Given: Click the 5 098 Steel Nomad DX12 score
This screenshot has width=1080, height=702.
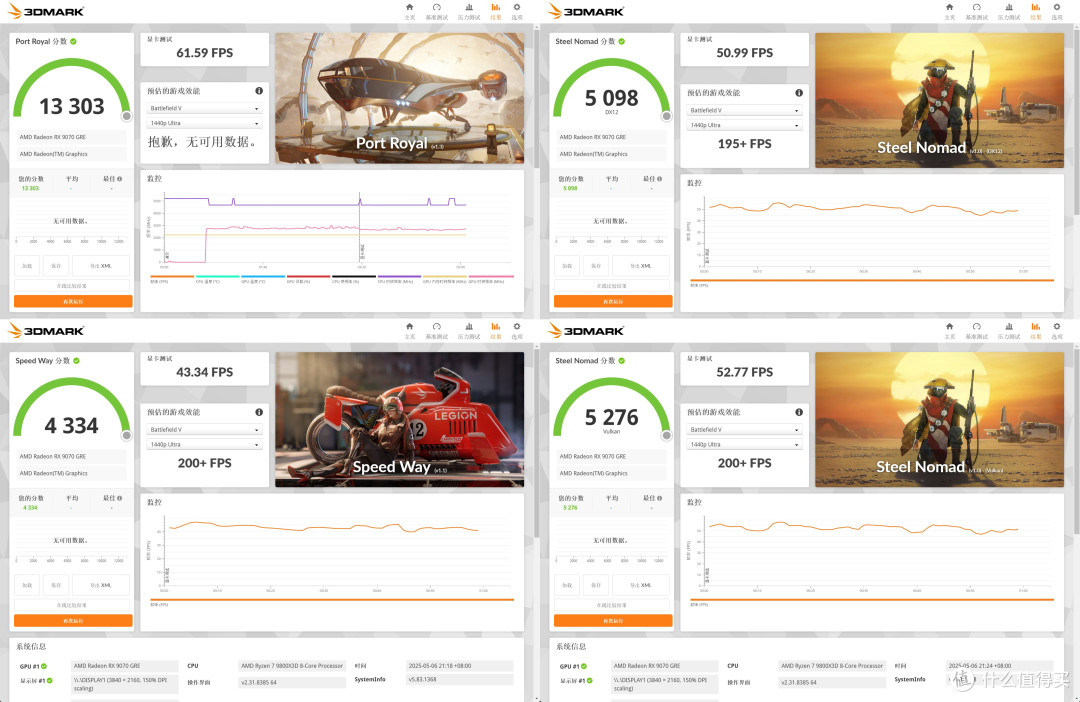Looking at the screenshot, I should (612, 98).
